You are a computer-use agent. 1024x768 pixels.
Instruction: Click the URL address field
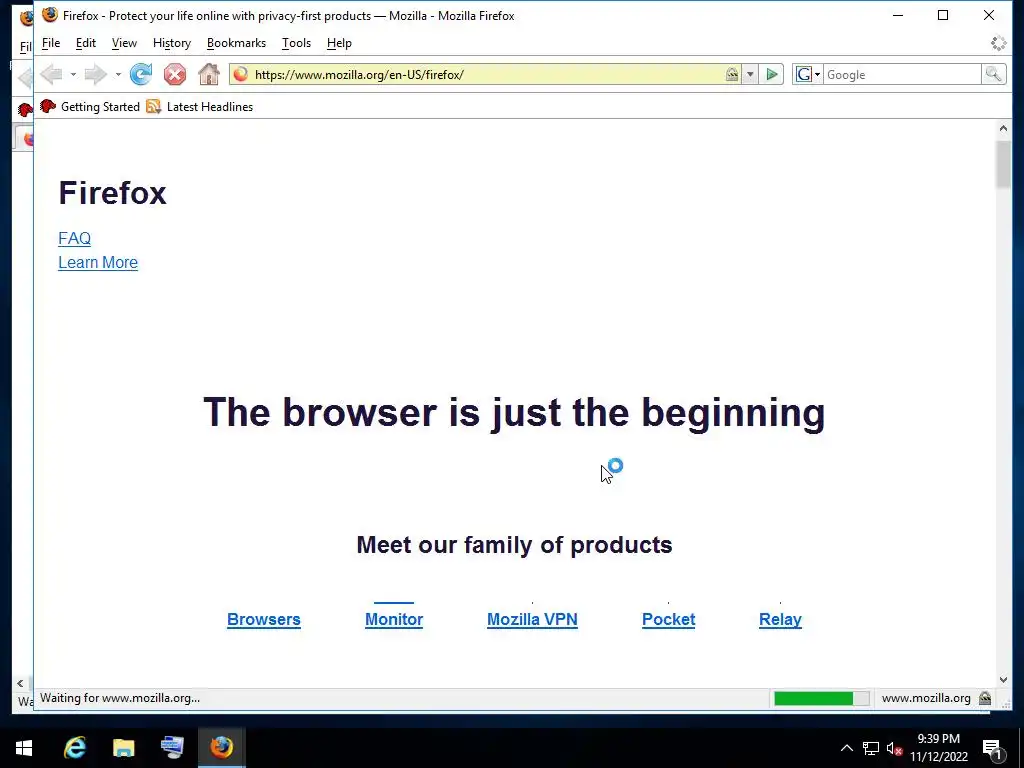click(x=487, y=74)
